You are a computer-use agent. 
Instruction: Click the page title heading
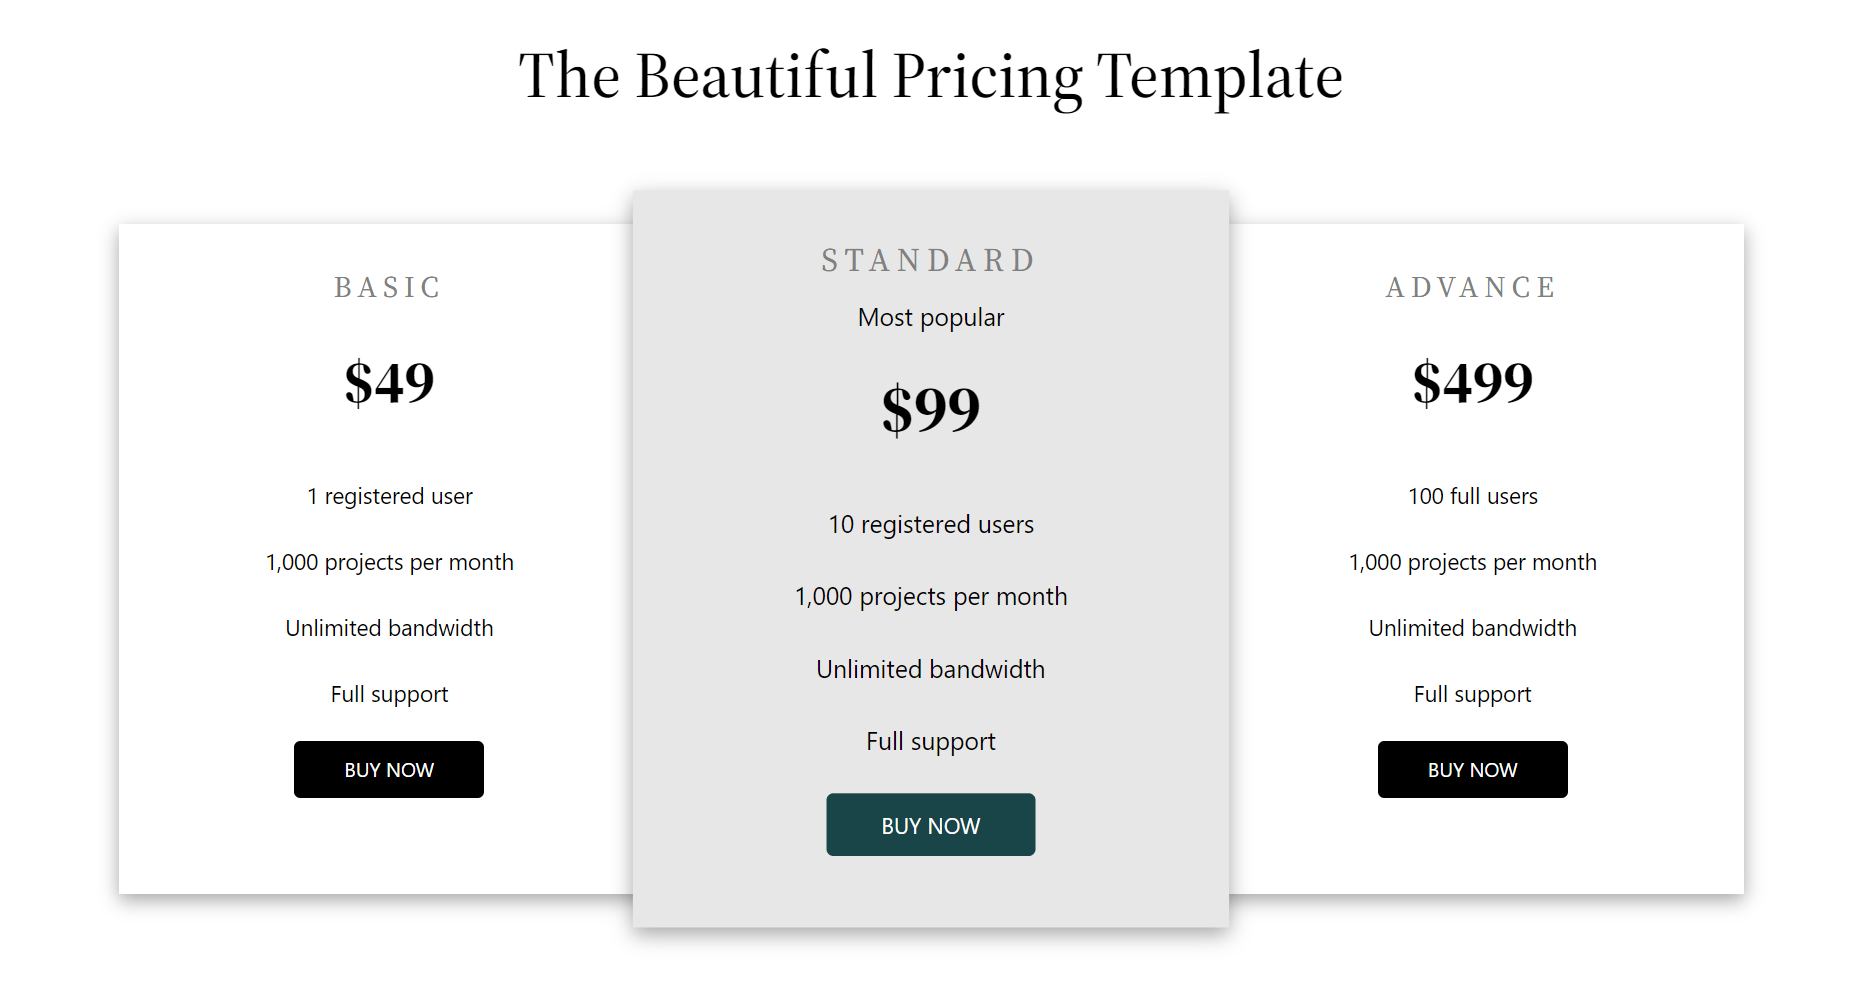coord(930,76)
